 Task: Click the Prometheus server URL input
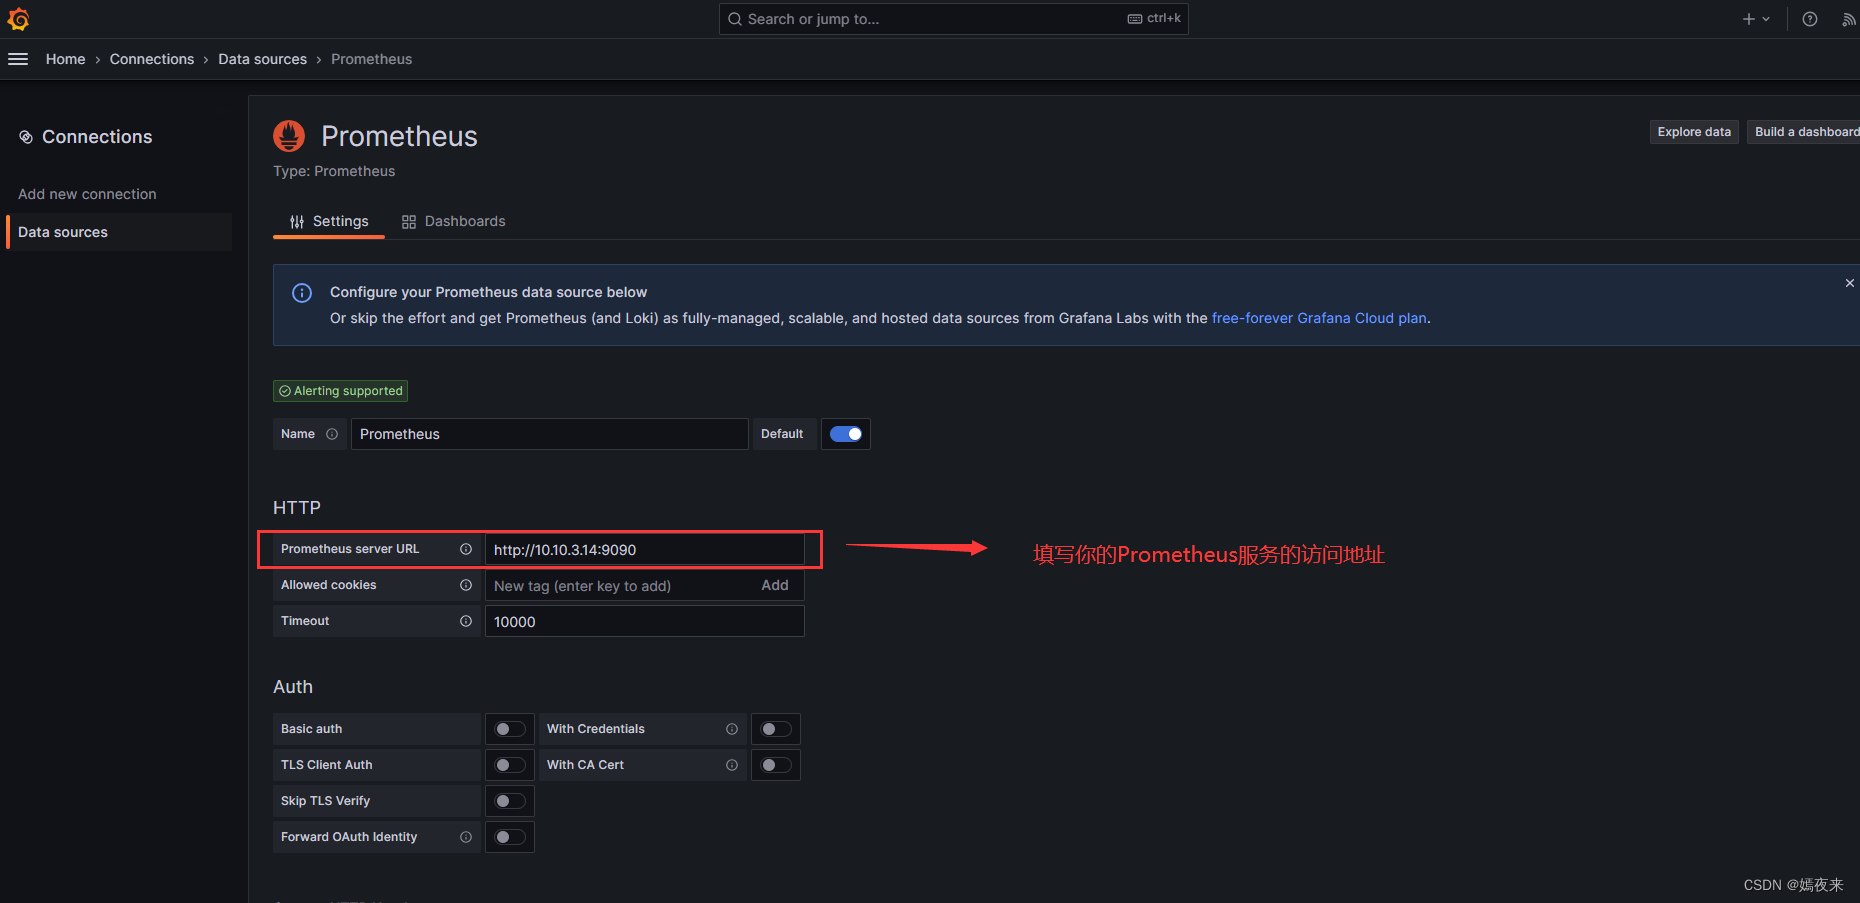click(645, 549)
